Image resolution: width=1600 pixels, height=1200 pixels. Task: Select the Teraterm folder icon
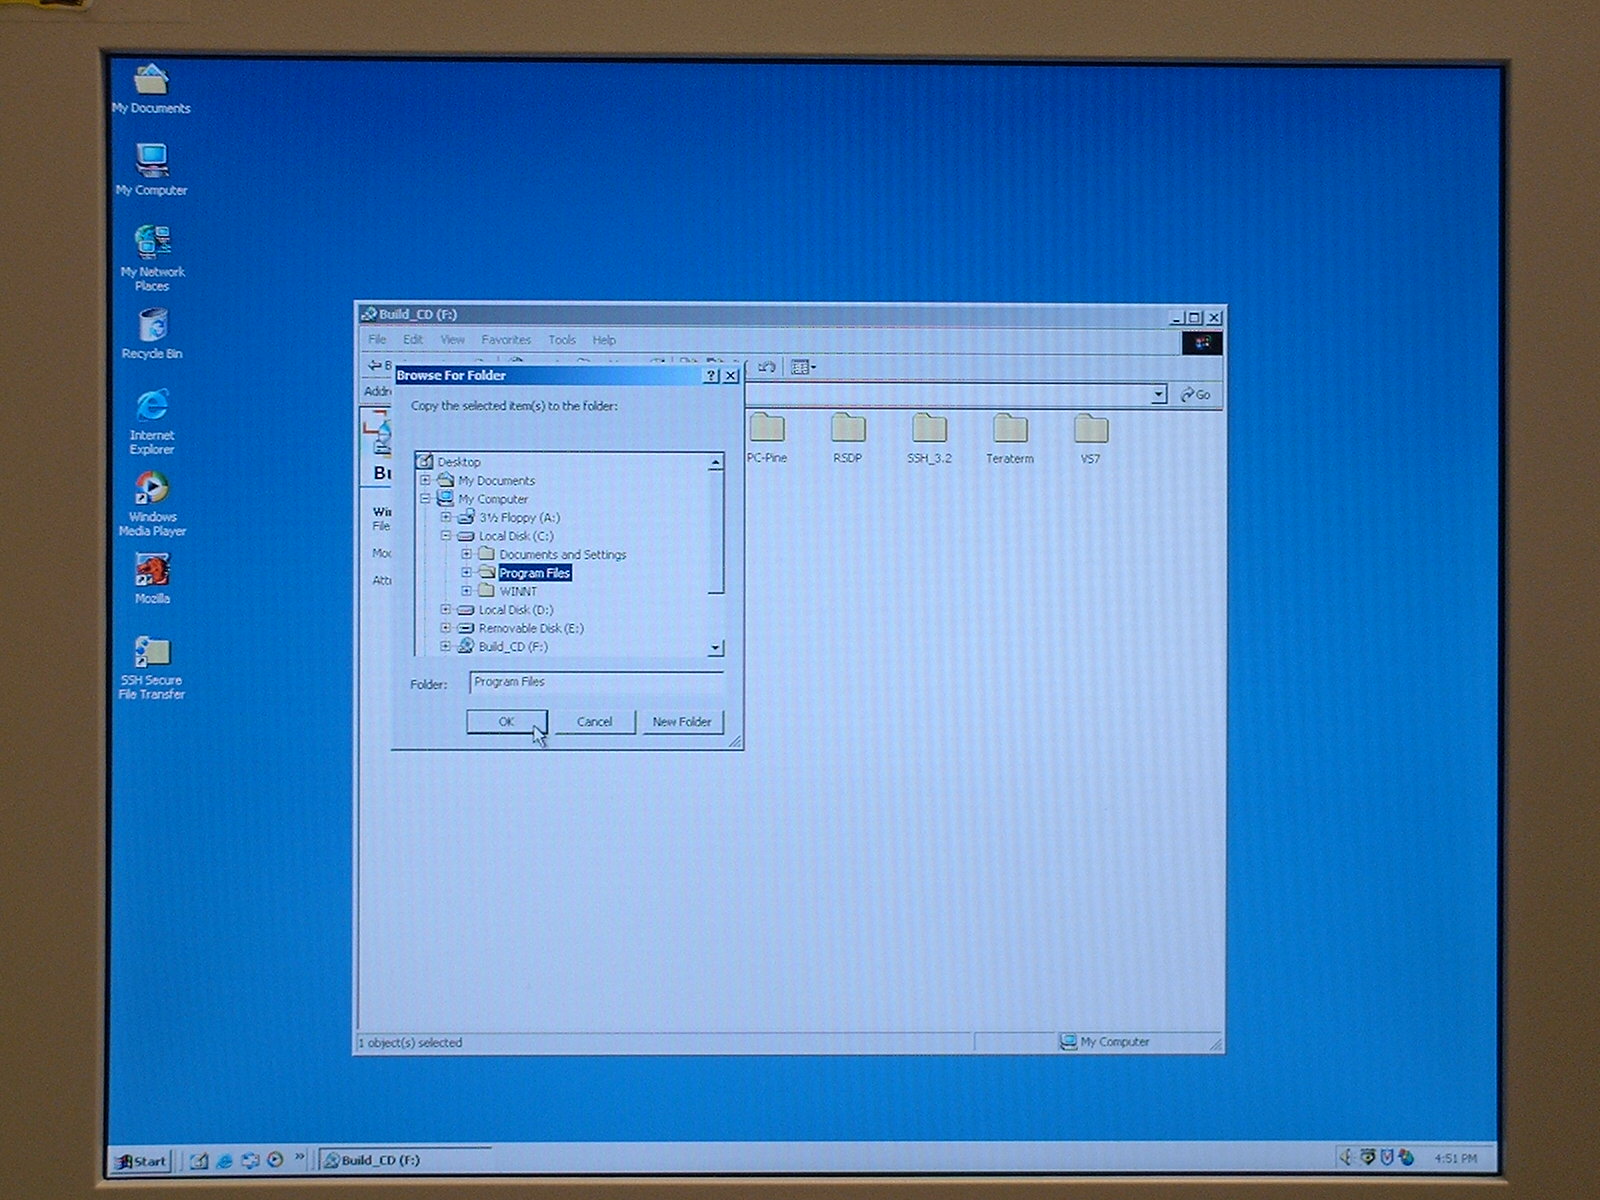(x=1009, y=430)
